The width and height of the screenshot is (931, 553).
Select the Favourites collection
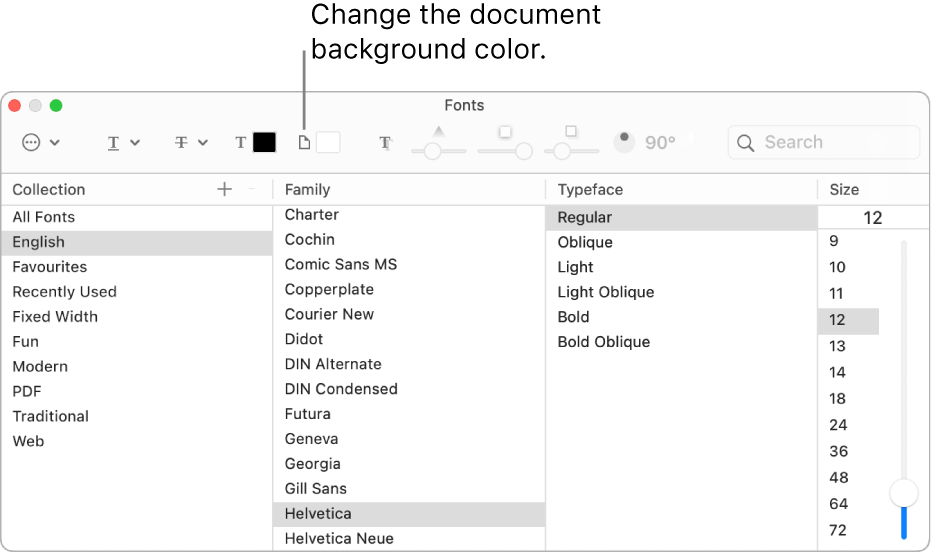point(50,267)
